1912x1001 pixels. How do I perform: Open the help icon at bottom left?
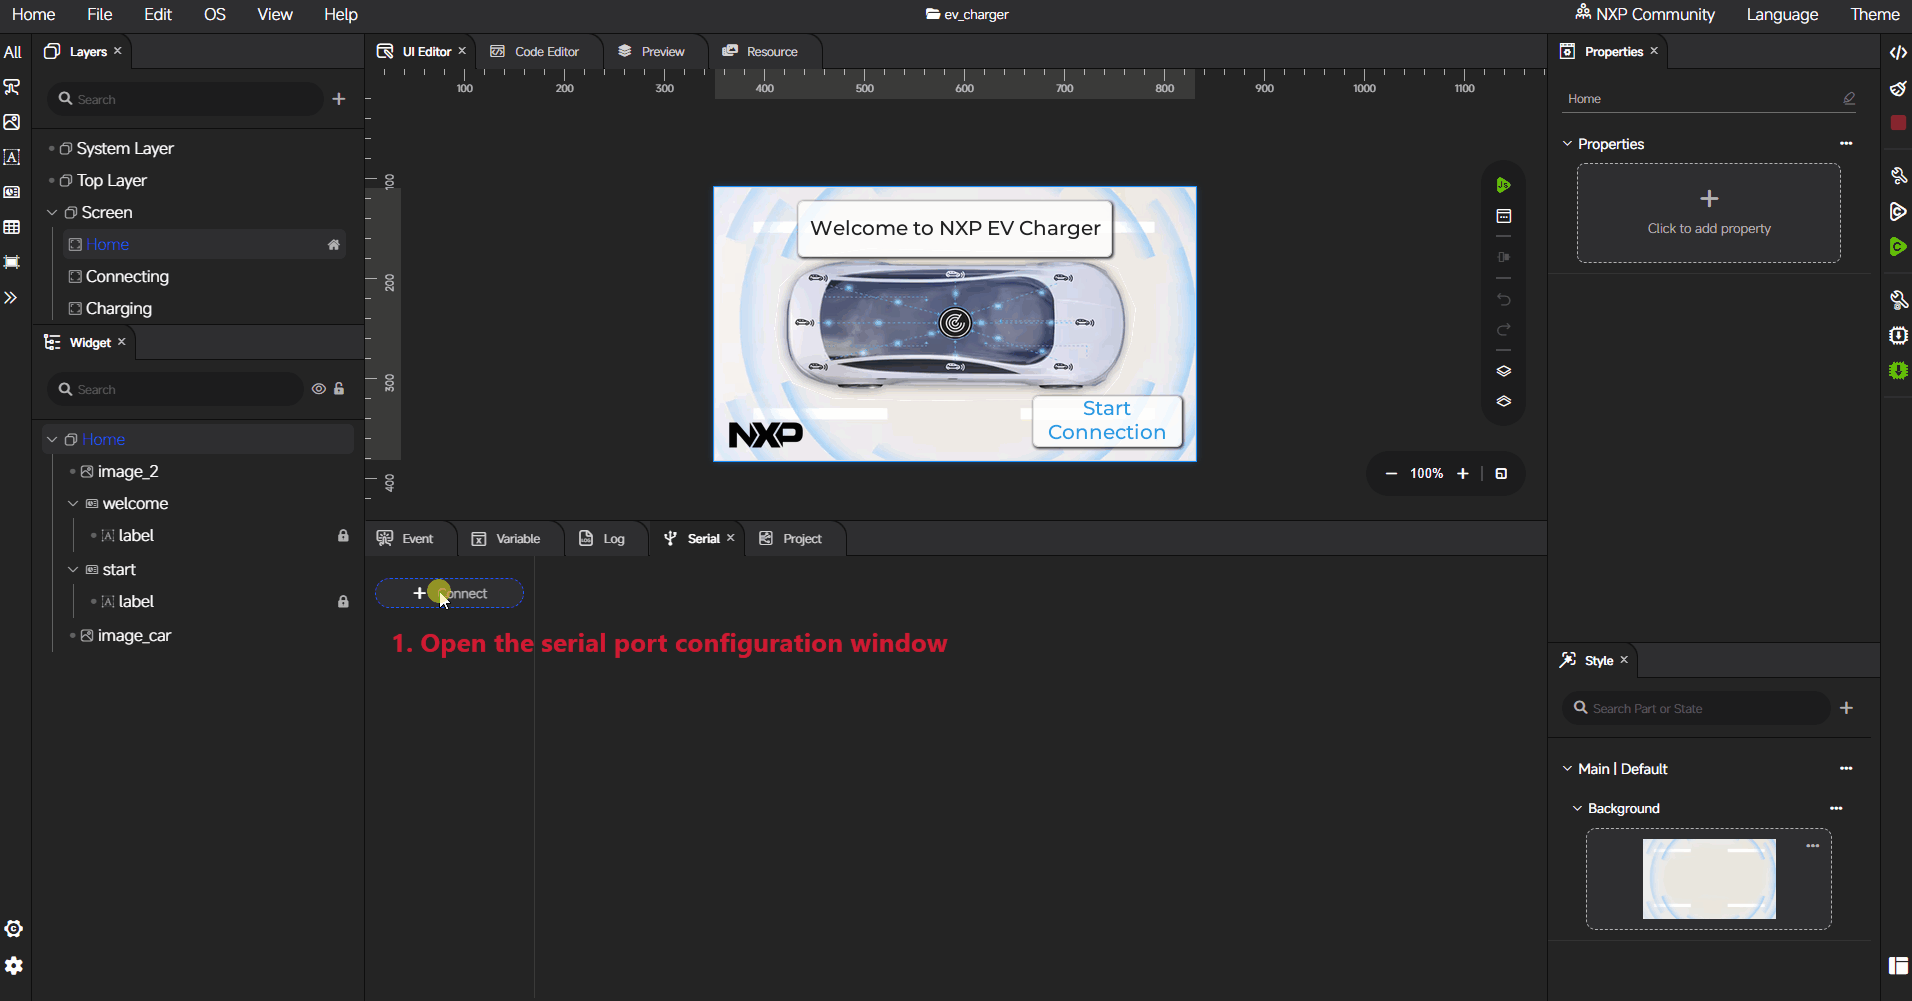13,929
